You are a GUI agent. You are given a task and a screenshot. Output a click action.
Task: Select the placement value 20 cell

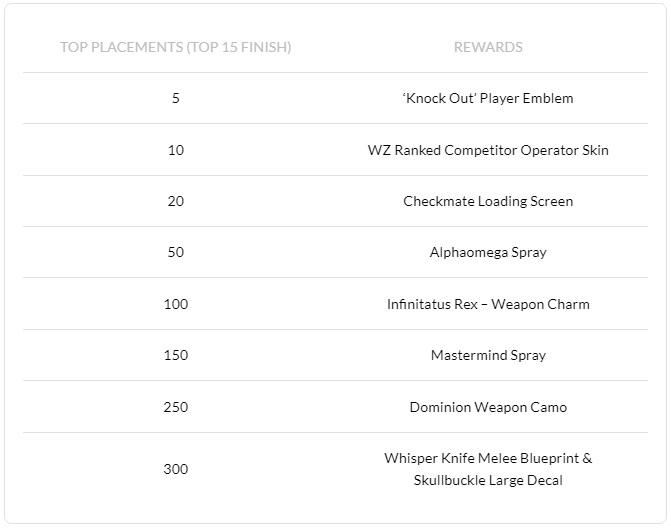pyautogui.click(x=175, y=201)
